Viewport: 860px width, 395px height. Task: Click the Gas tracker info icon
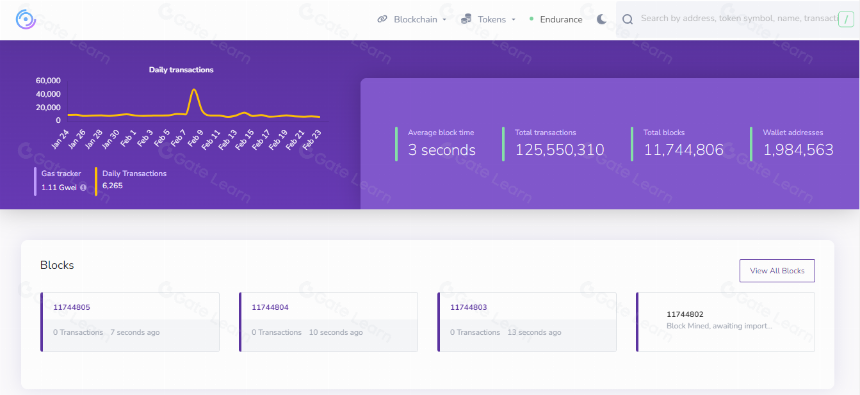point(83,187)
